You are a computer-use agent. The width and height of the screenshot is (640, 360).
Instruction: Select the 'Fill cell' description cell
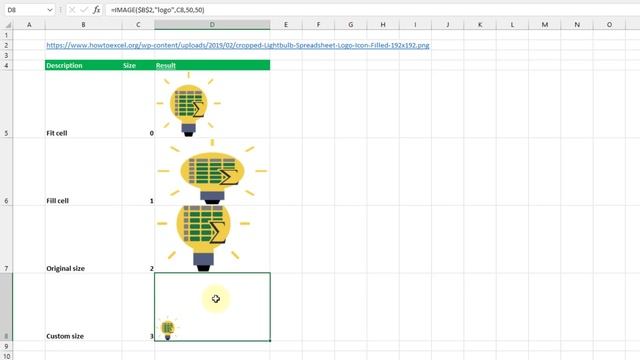[83, 172]
